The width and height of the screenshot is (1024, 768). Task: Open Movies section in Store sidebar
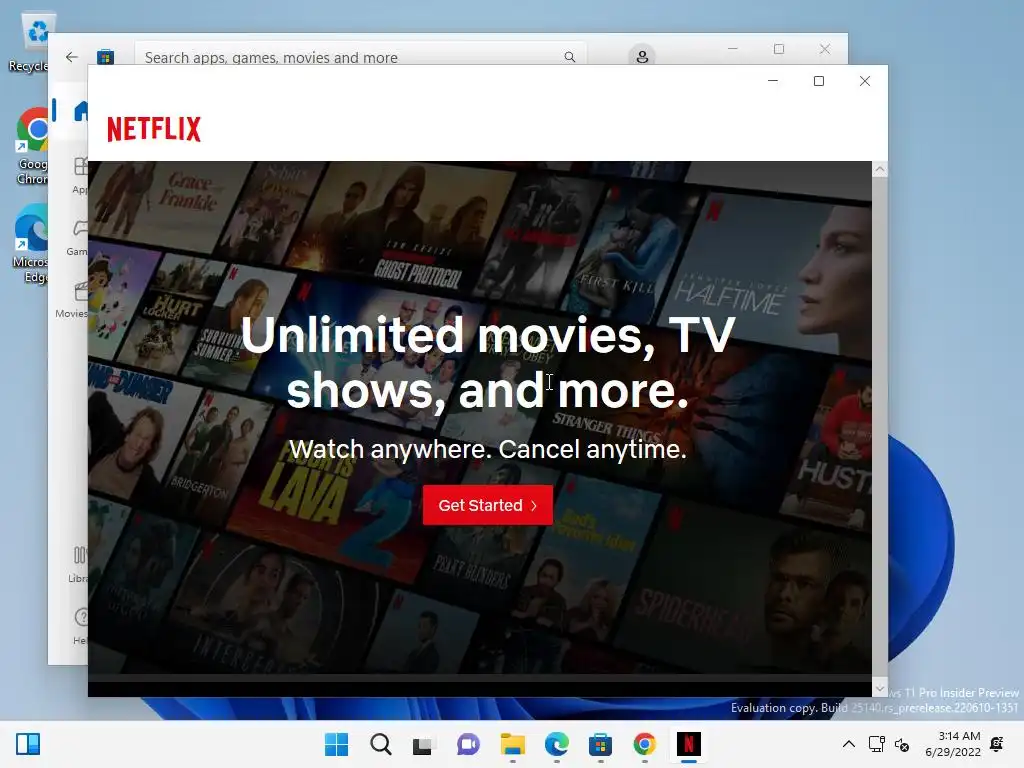point(71,300)
